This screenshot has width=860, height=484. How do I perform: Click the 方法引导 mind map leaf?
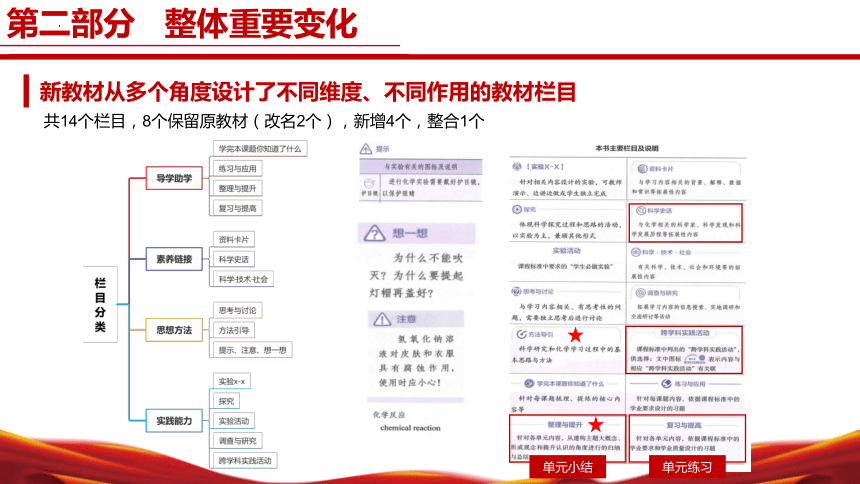pos(234,330)
